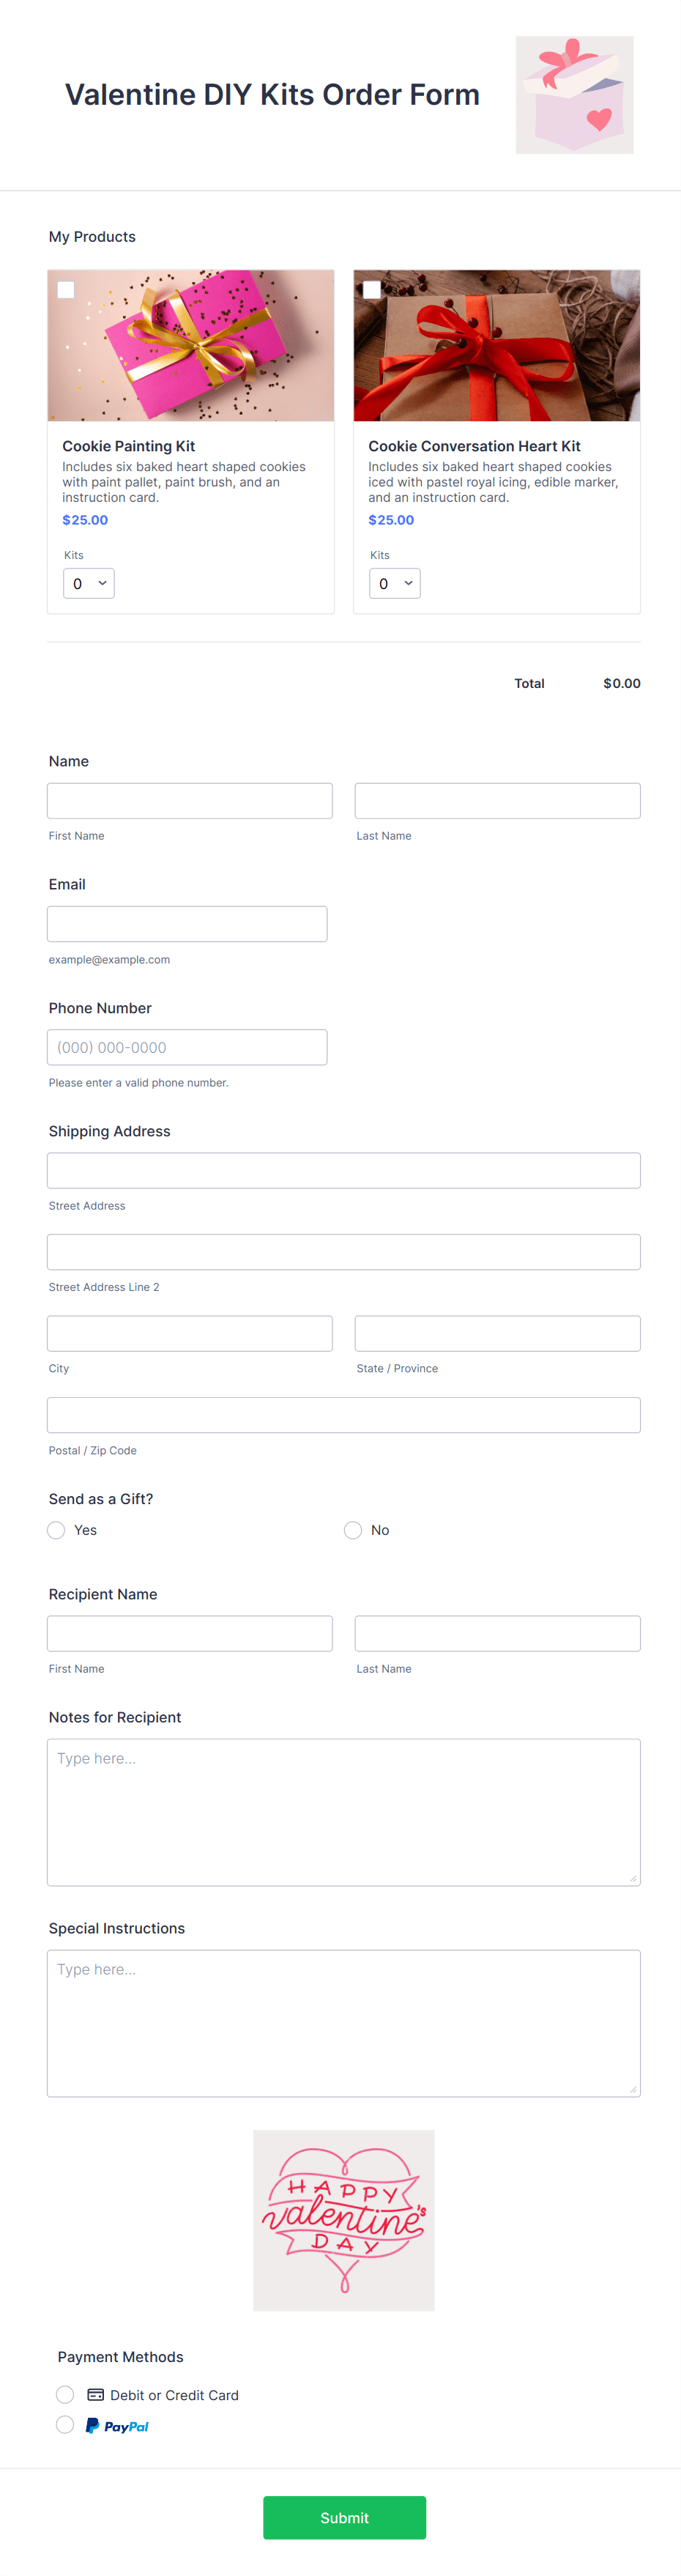Click the Email input box
This screenshot has height=2576, width=681.
point(187,923)
